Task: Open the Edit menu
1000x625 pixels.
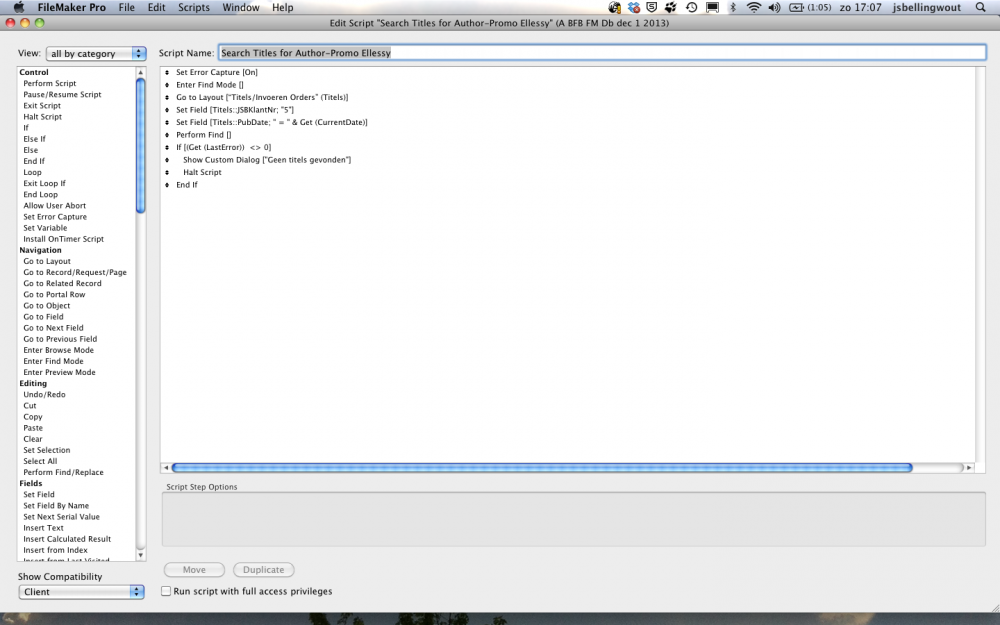Action: 156,8
